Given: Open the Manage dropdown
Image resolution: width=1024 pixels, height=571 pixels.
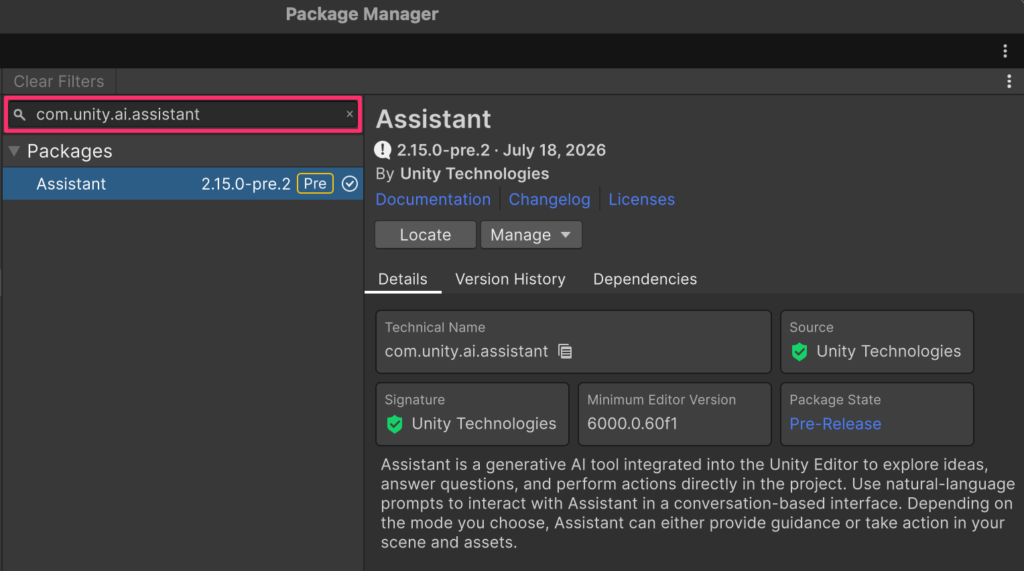Looking at the screenshot, I should click(531, 235).
